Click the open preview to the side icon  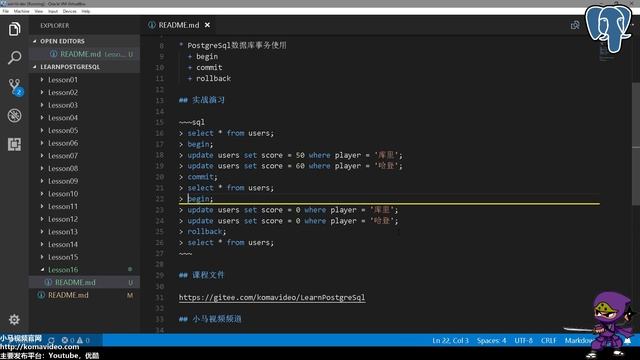click(575, 25)
